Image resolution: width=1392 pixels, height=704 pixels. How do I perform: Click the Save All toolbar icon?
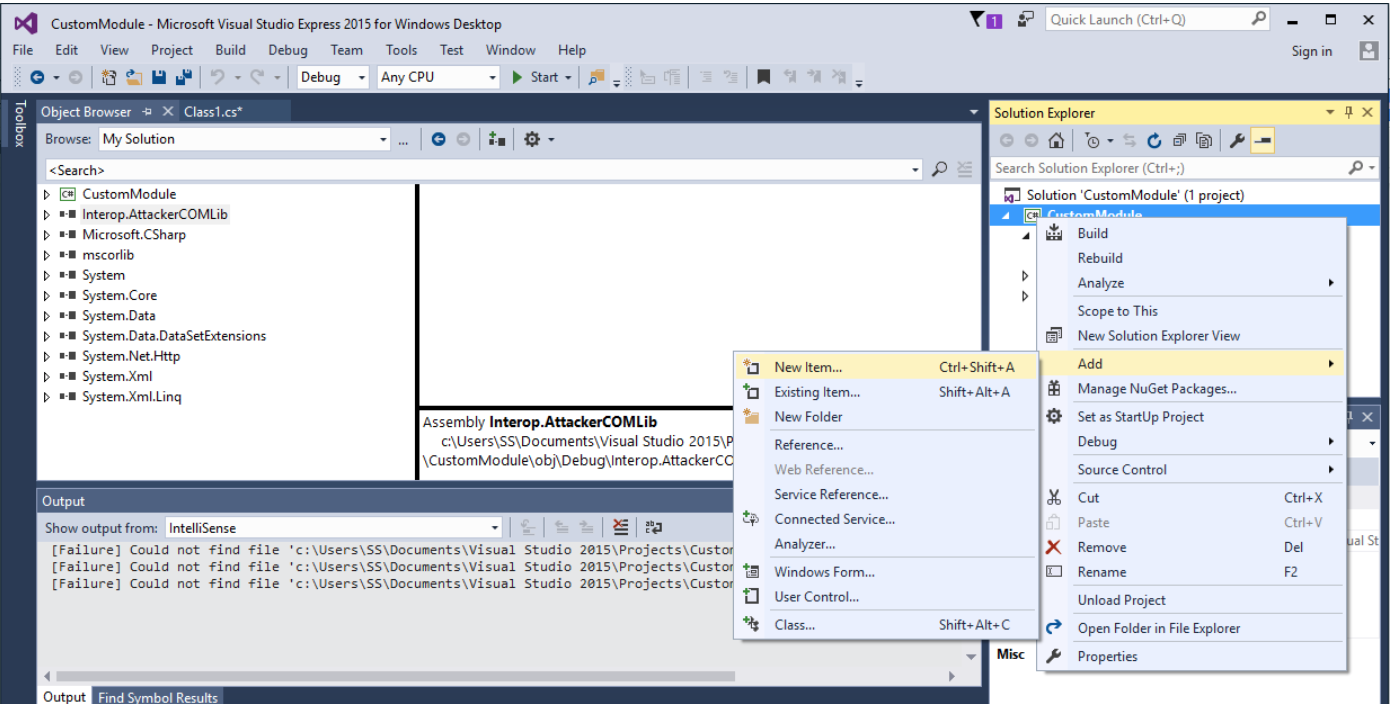point(184,77)
